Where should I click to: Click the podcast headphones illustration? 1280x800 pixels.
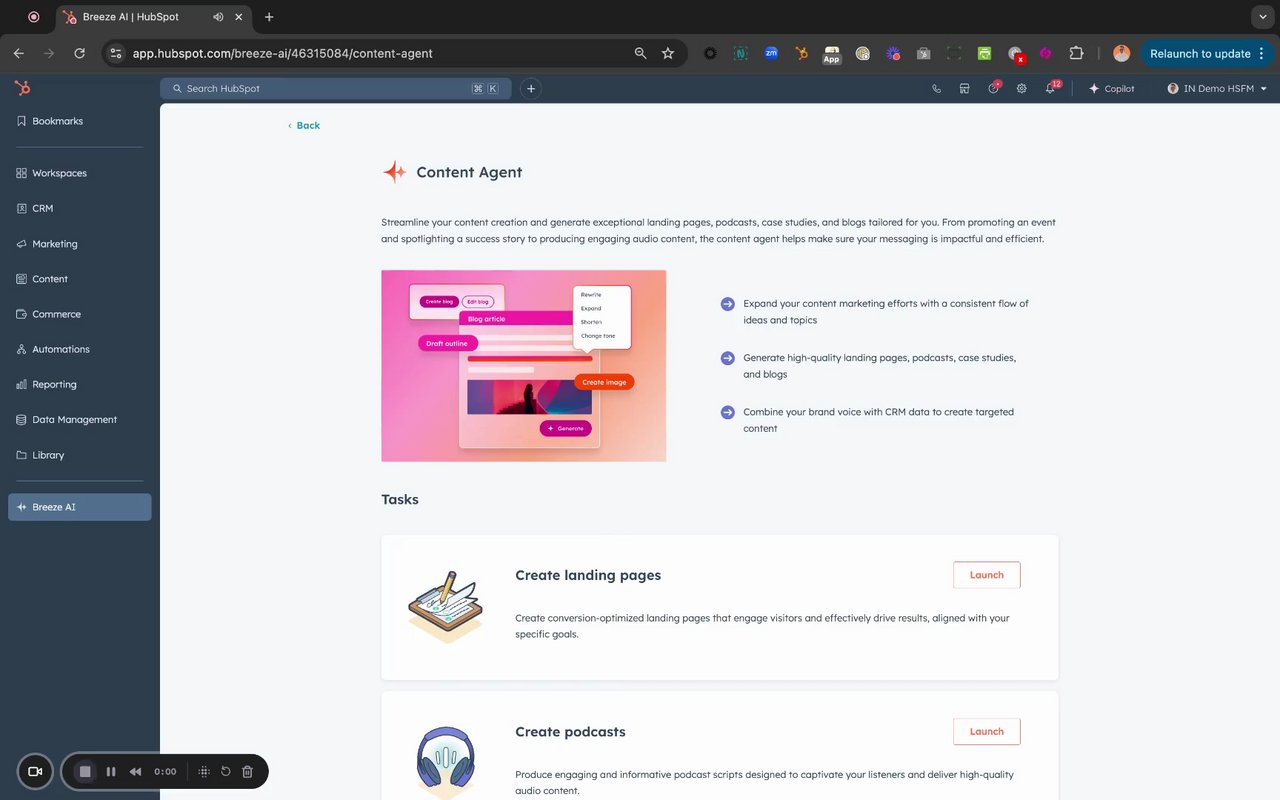445,761
